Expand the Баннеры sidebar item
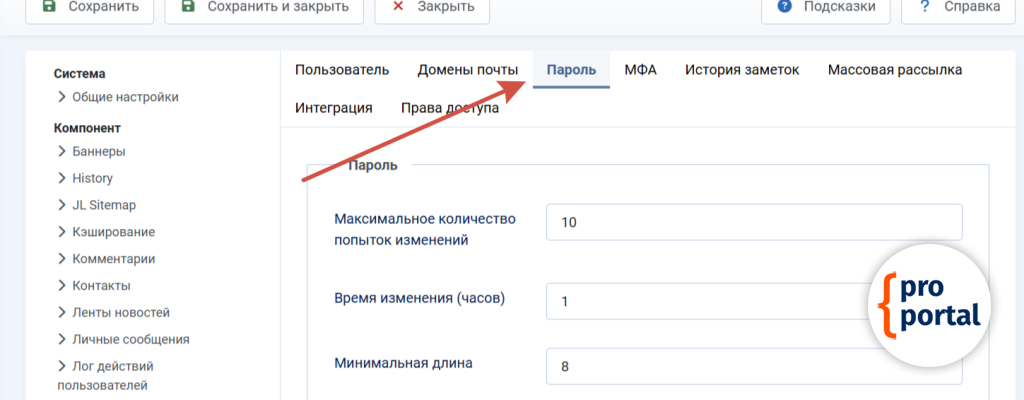The height and width of the screenshot is (400, 1024). pyautogui.click(x=98, y=151)
